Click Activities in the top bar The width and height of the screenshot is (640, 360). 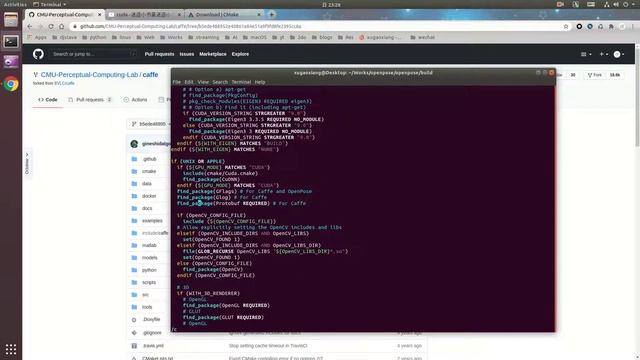point(15,4)
